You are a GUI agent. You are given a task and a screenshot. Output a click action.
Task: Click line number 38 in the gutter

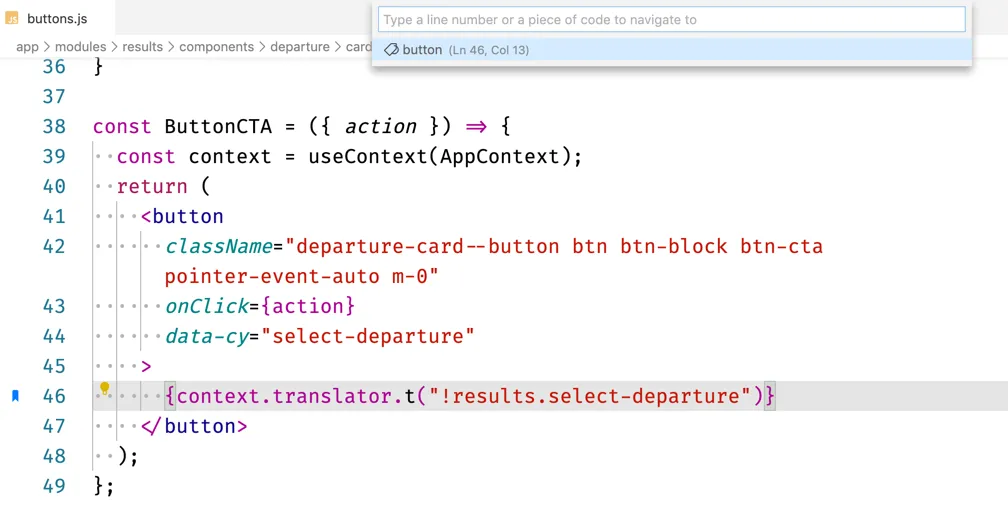coord(54,126)
